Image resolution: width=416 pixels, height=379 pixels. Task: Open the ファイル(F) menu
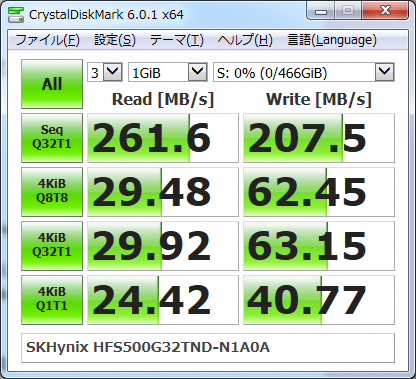pos(47,40)
